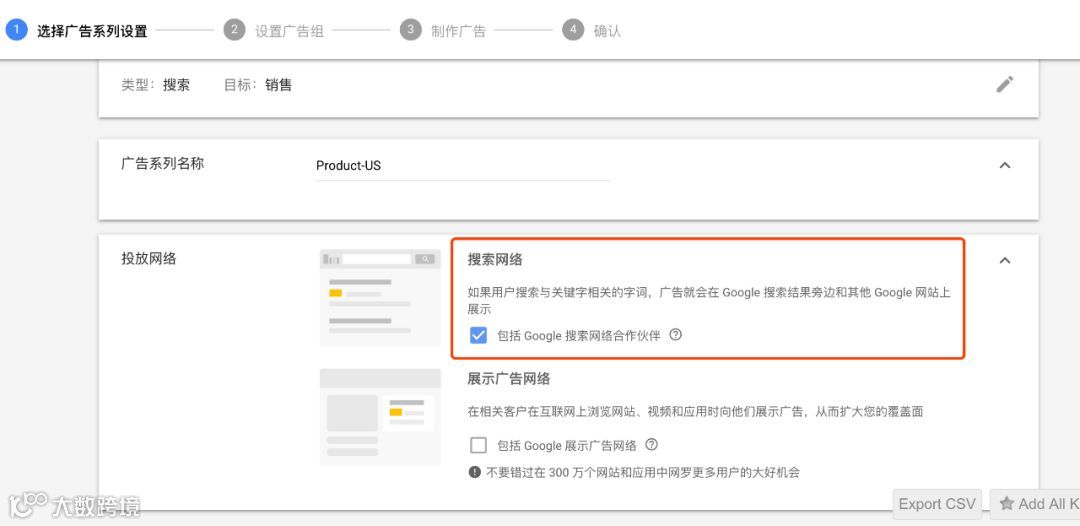The height and width of the screenshot is (526, 1080).
Task: Click the 搜索网络 heading
Action: [x=495, y=260]
